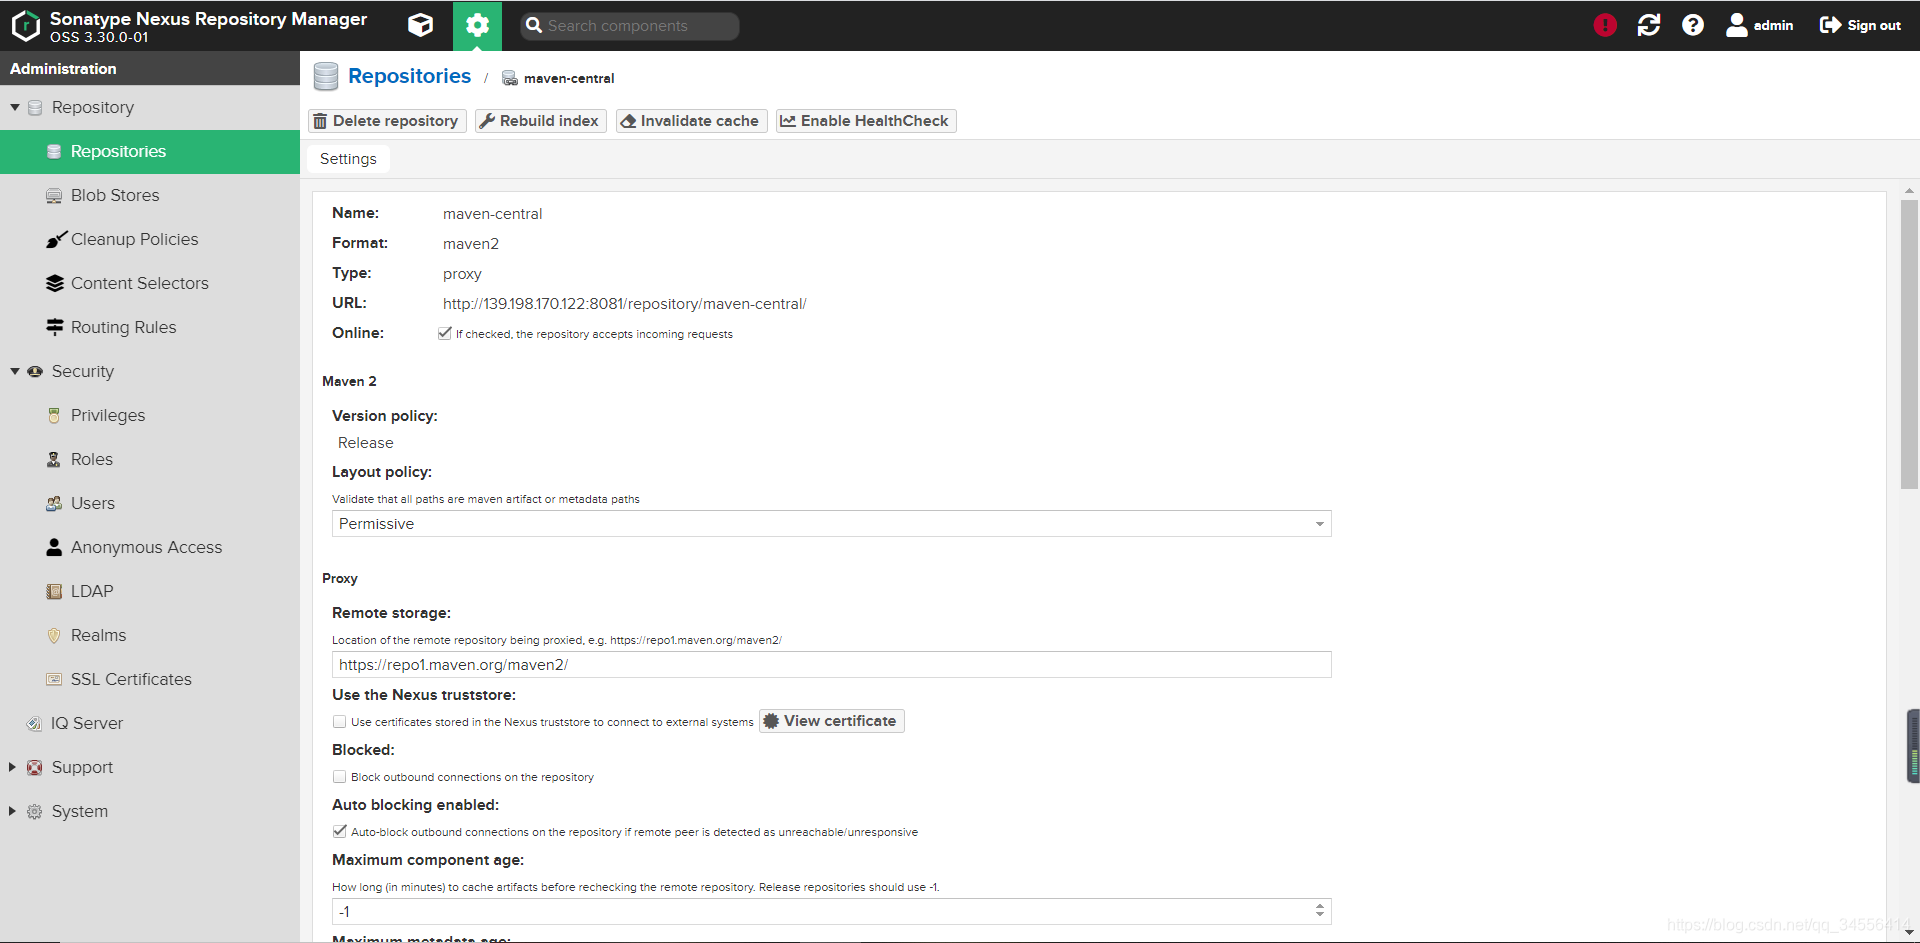This screenshot has width=1920, height=943.
Task: Focus the Search components field
Action: pyautogui.click(x=630, y=26)
